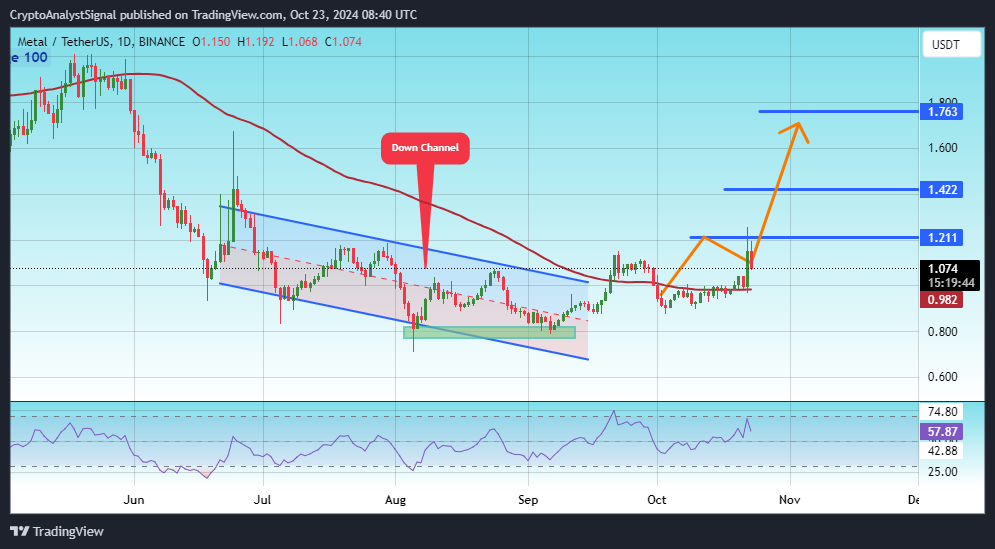The height and width of the screenshot is (549, 995).
Task: Click the 25.00 RSI axis label
Action: point(942,472)
